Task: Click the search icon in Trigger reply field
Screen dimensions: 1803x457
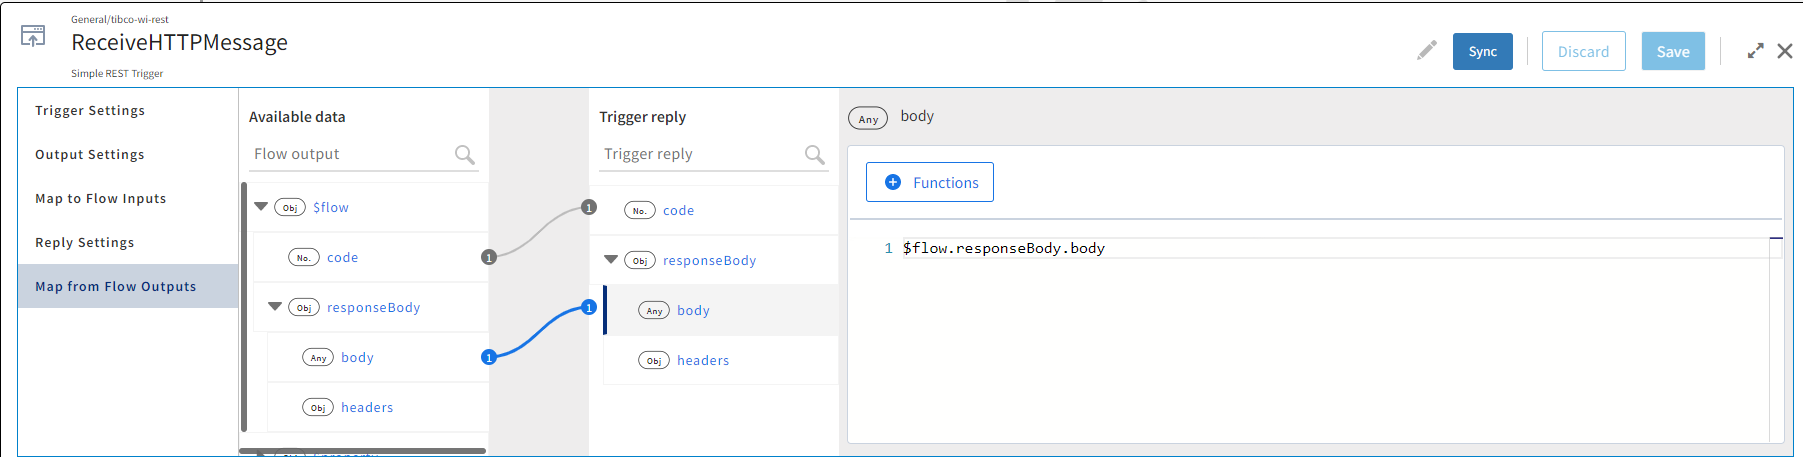Action: click(814, 155)
